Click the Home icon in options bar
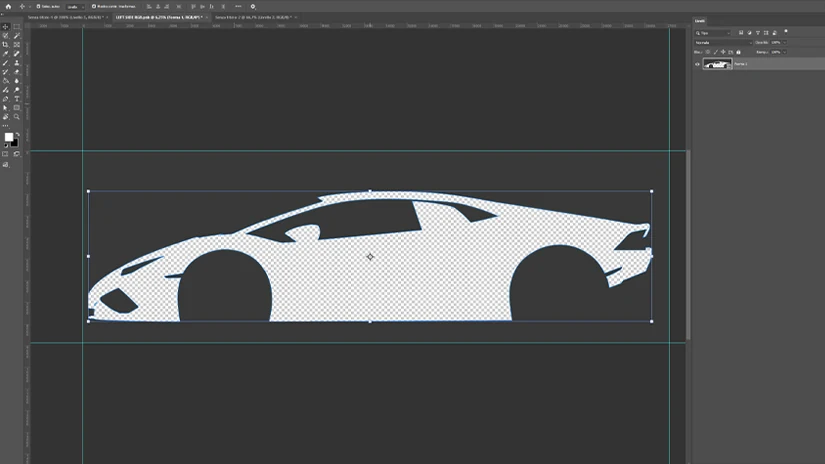This screenshot has height=464, width=825. point(8,6)
